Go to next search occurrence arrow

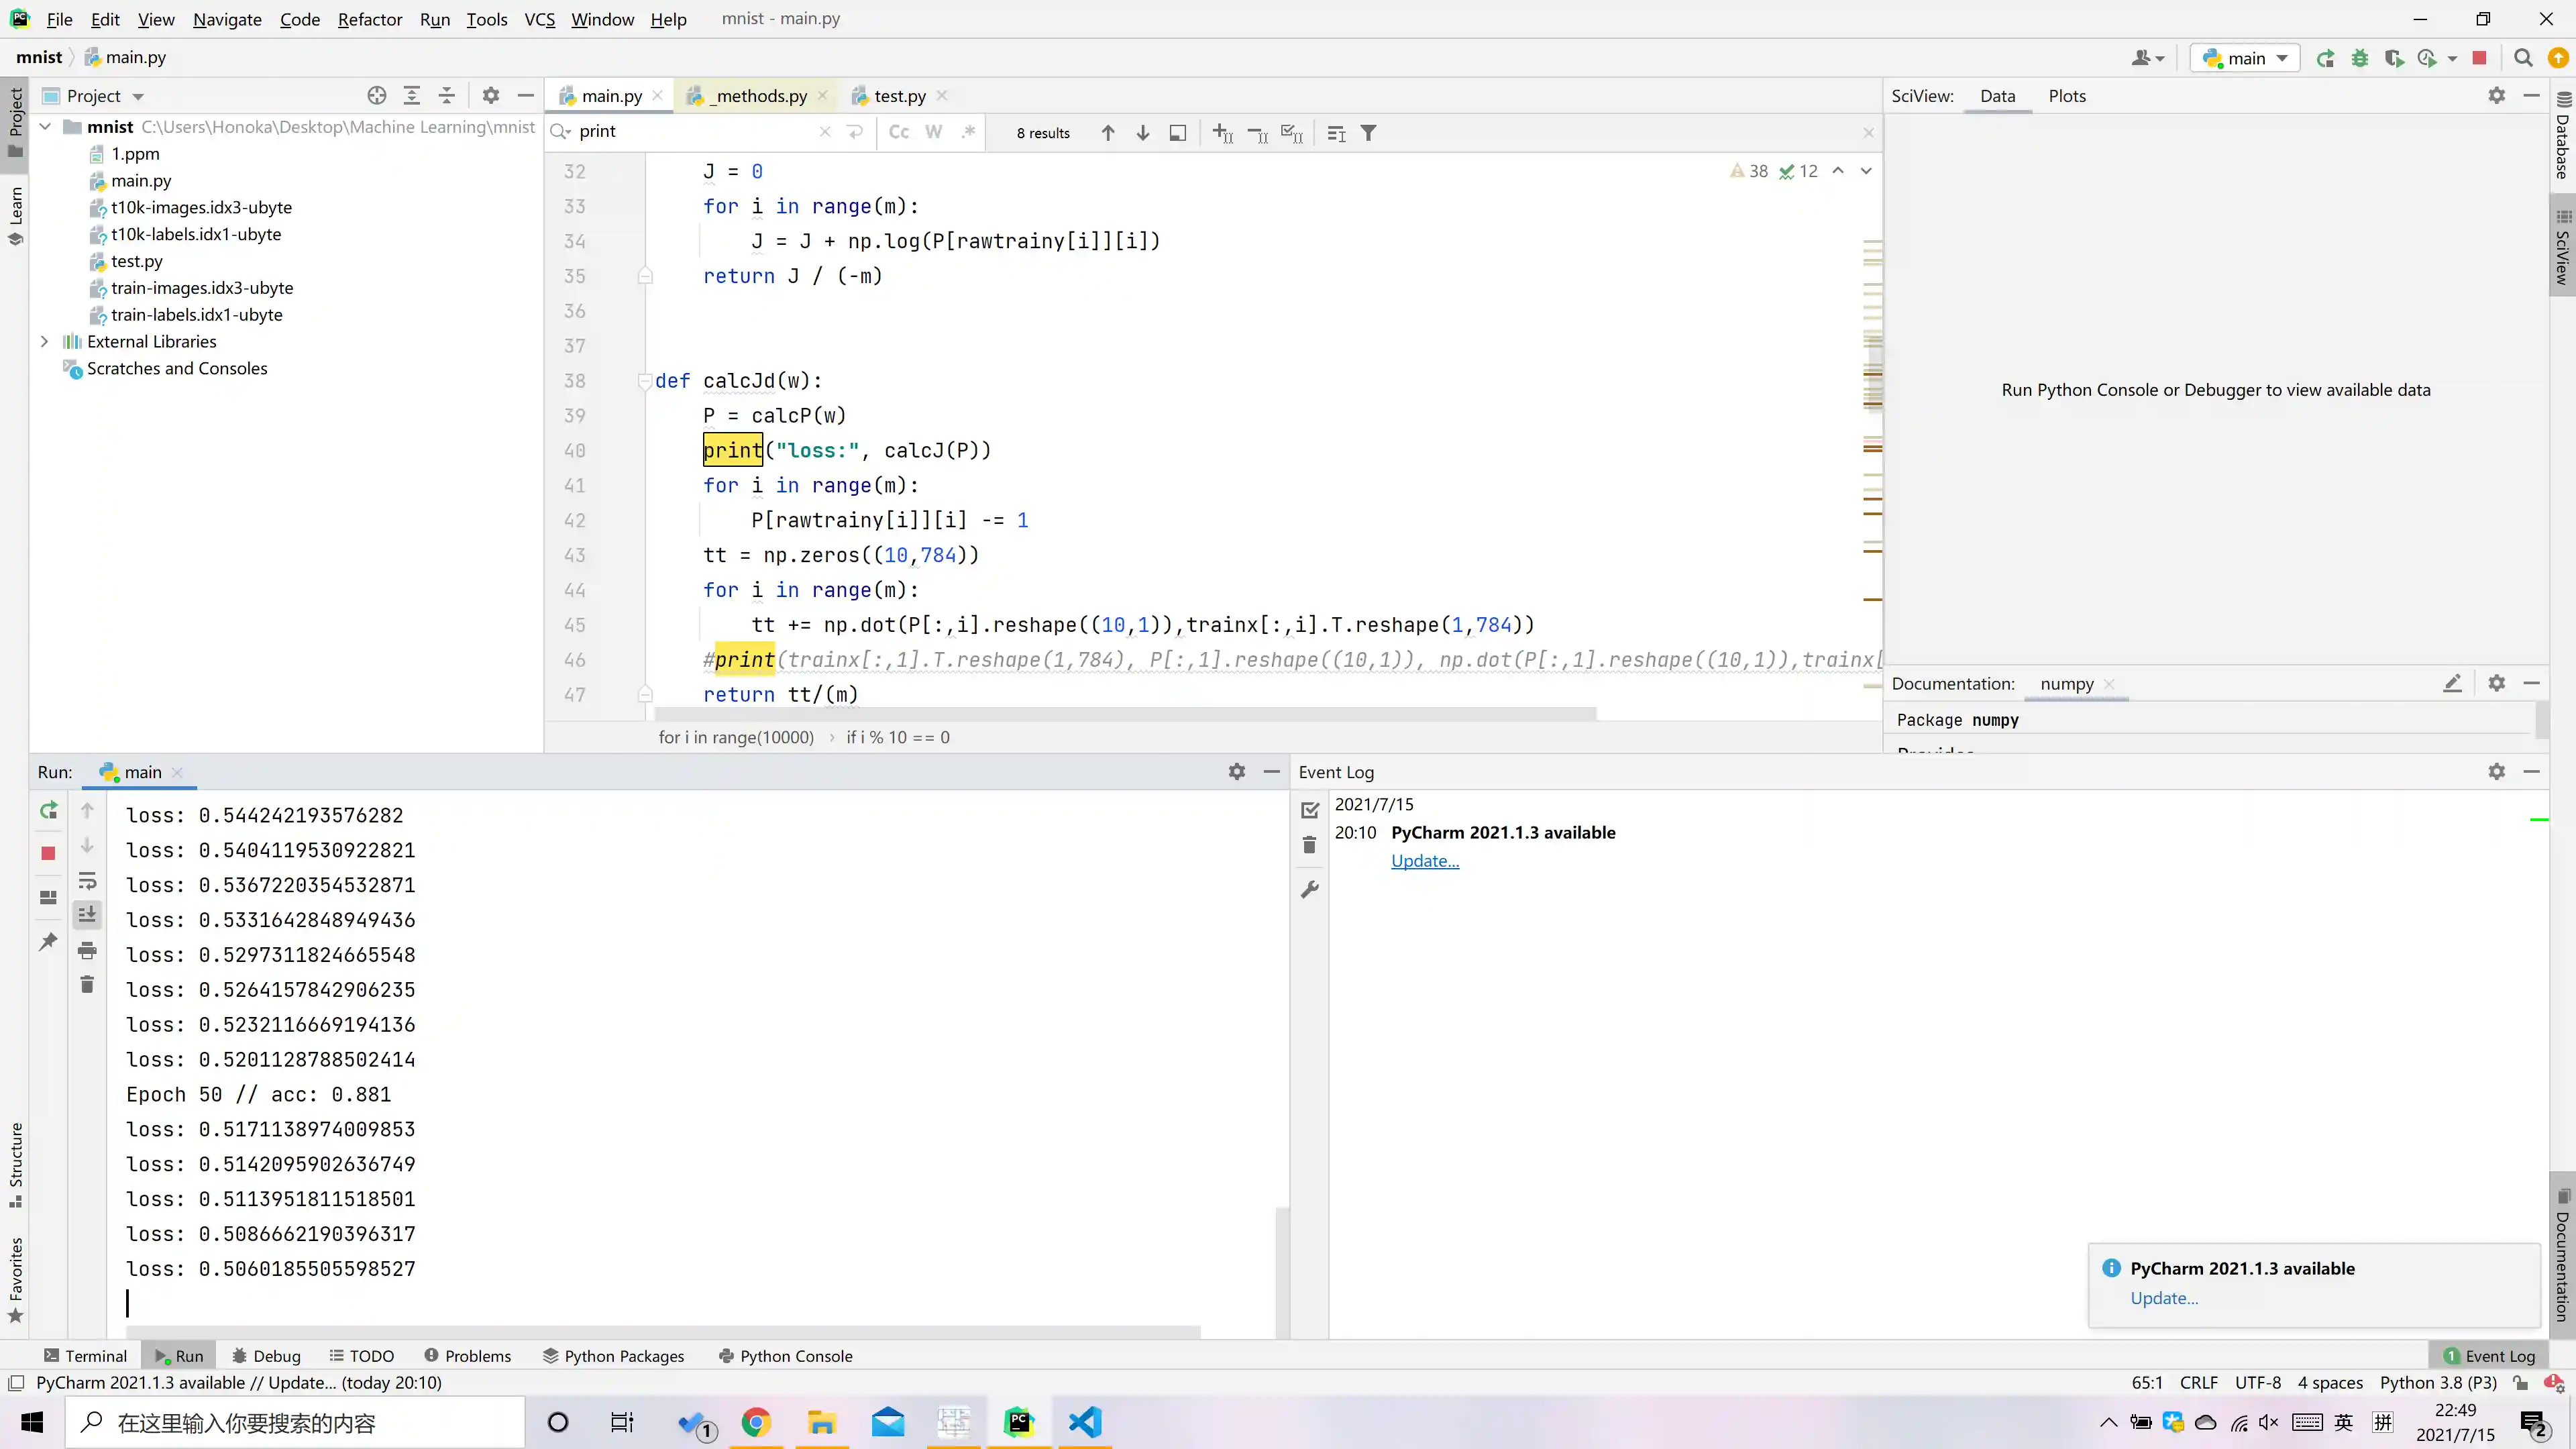click(1143, 133)
